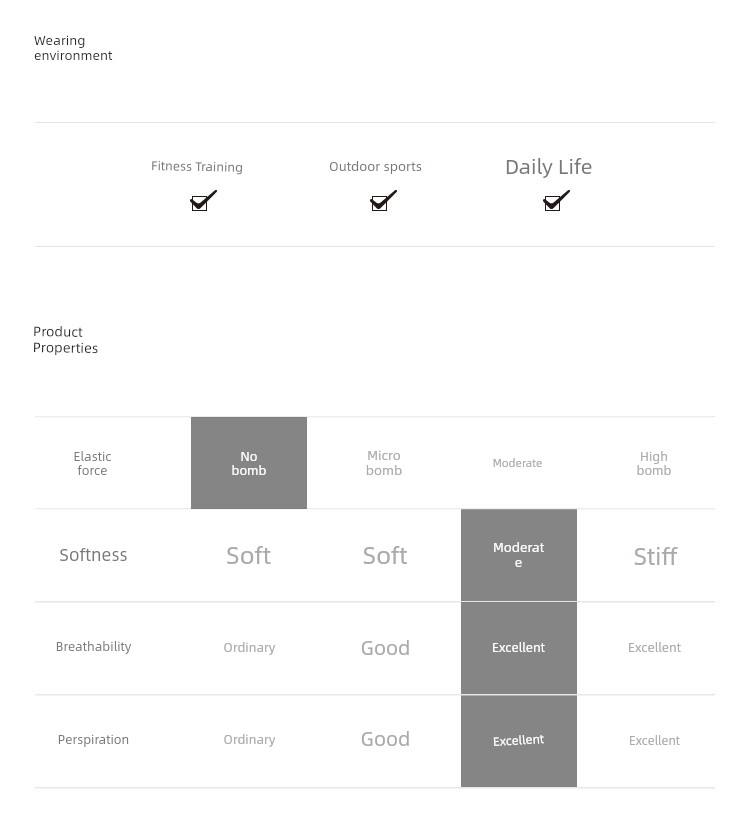Screen dimensions: 750x827
Task: Choose Stiff in the Softness row
Action: pos(655,556)
